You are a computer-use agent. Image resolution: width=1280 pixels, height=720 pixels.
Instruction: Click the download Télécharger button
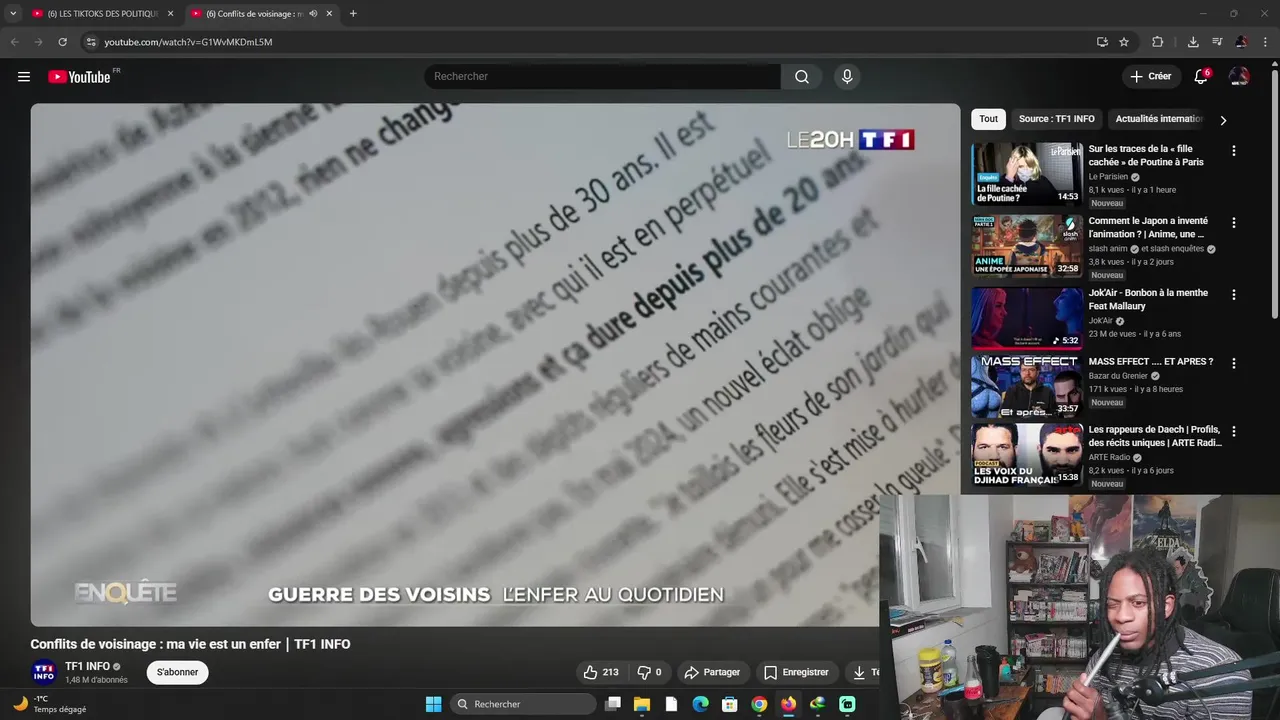click(x=862, y=672)
